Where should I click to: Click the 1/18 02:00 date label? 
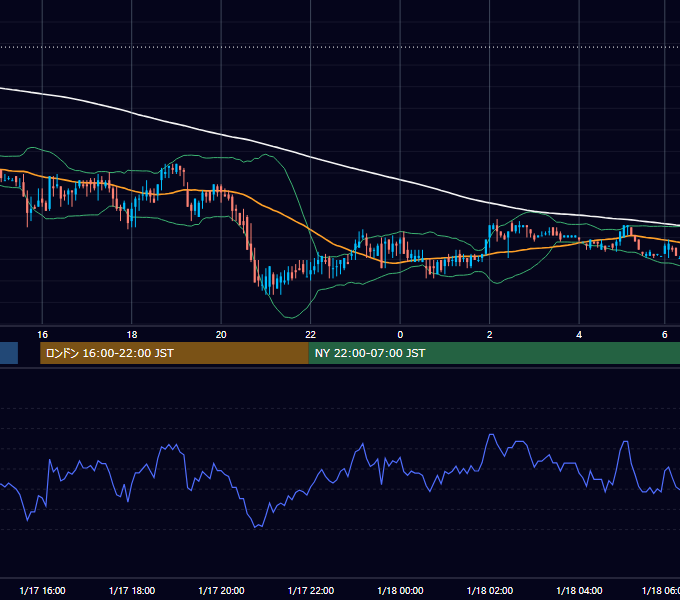490,590
